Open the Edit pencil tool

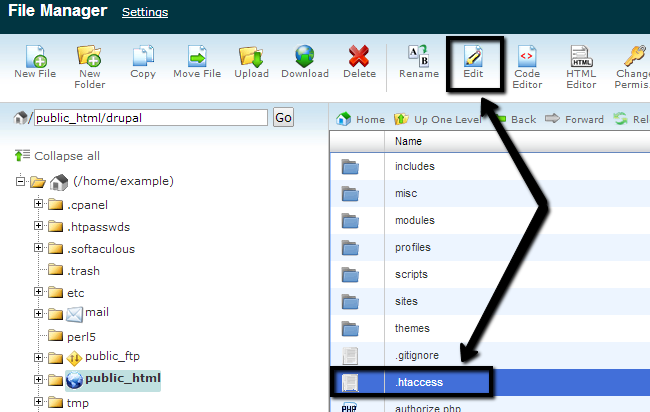(473, 62)
